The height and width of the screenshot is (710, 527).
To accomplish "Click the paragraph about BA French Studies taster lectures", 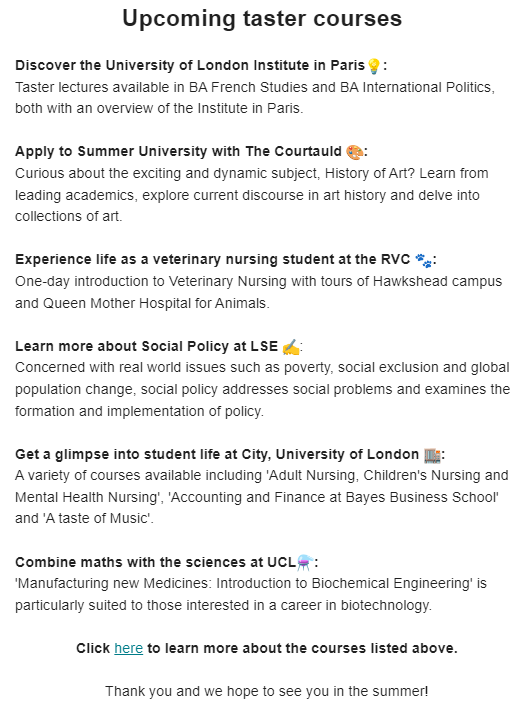I will [x=255, y=98].
